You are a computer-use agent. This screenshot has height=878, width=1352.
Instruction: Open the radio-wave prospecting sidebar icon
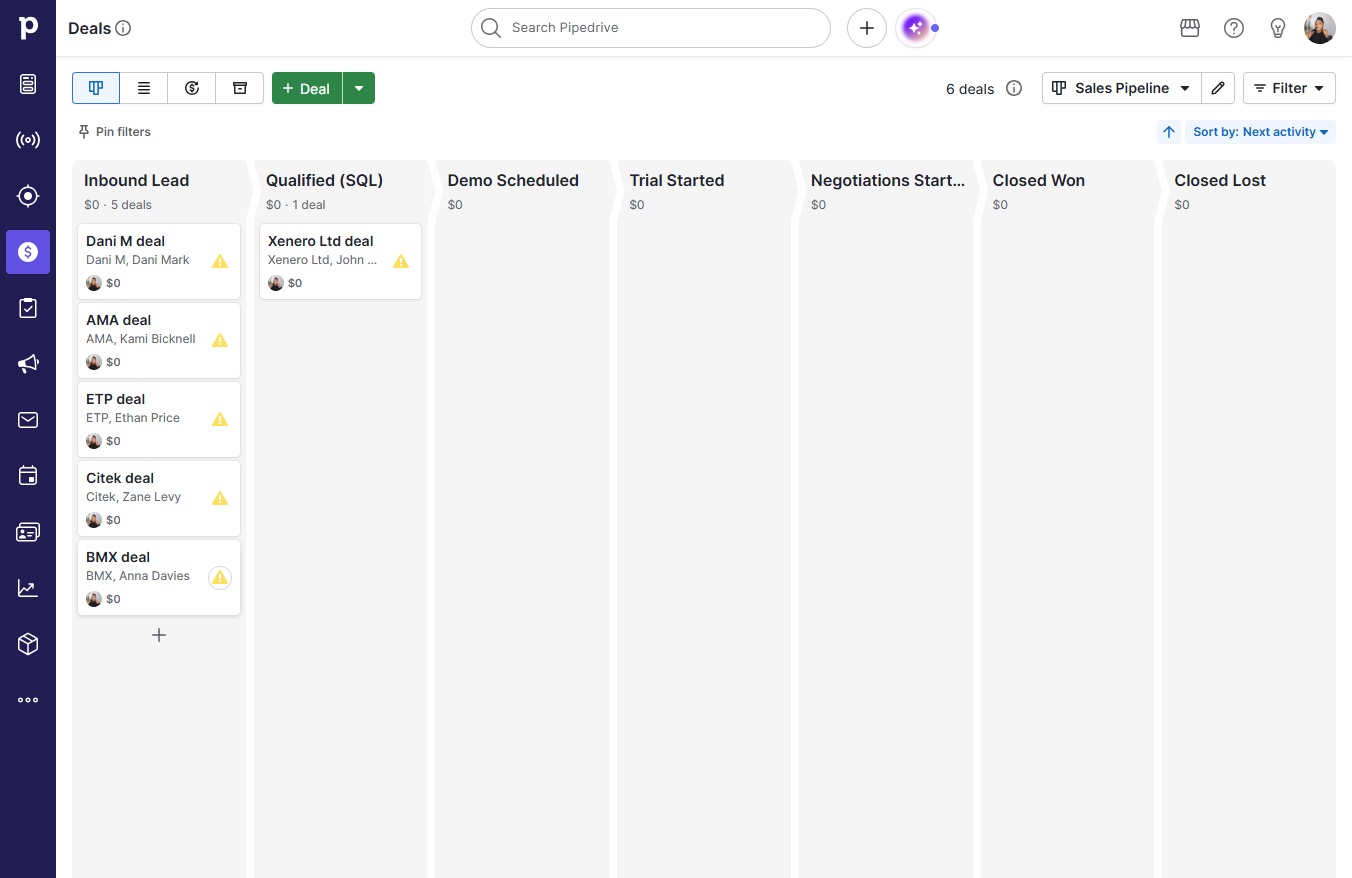pyautogui.click(x=28, y=140)
